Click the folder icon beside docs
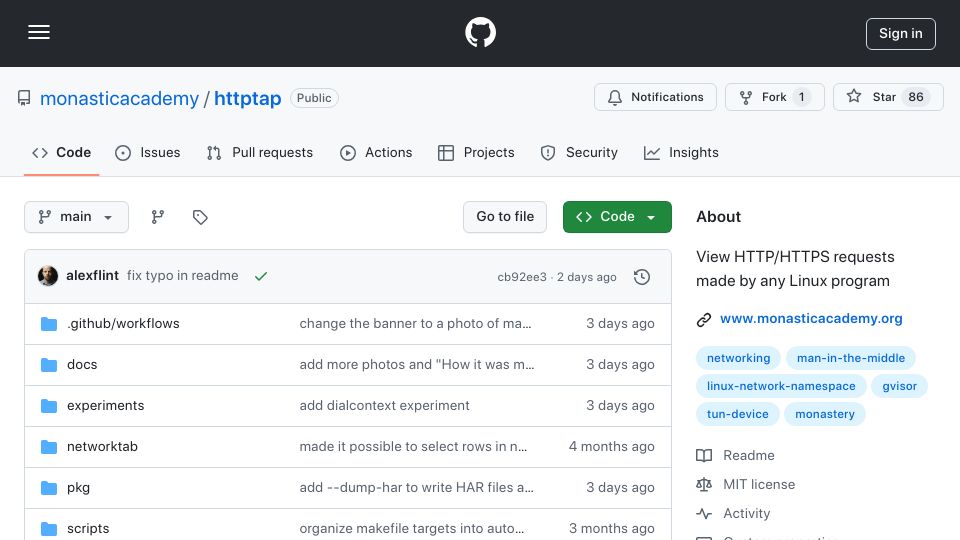This screenshot has width=960, height=540. (x=49, y=365)
